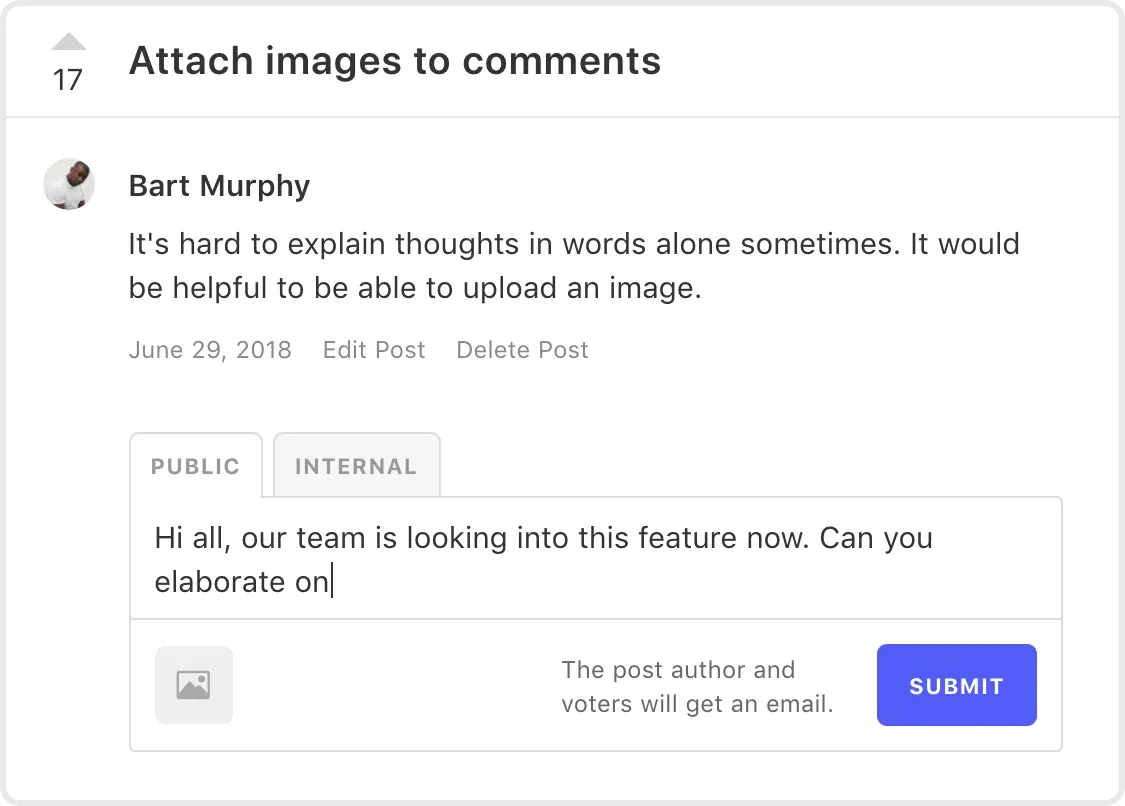
Task: Click Delete Post
Action: (521, 349)
